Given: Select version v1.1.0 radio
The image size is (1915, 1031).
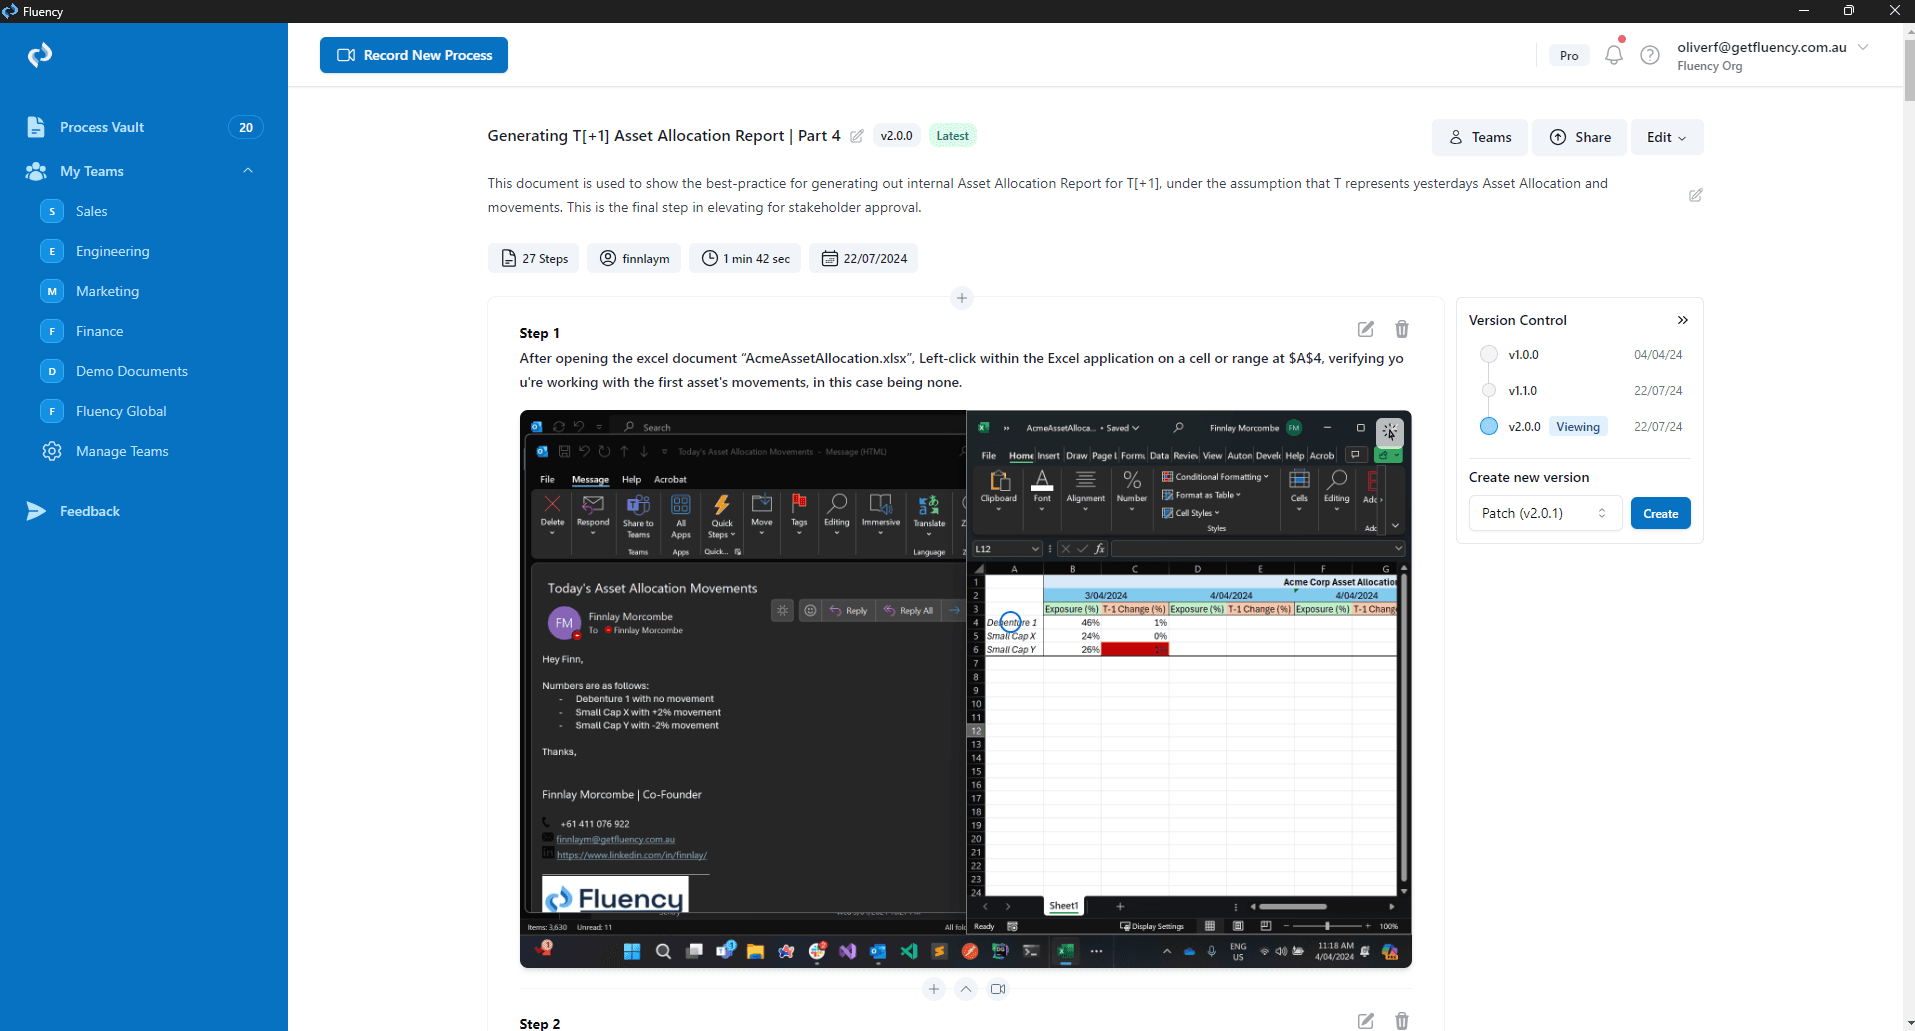Looking at the screenshot, I should [1489, 390].
